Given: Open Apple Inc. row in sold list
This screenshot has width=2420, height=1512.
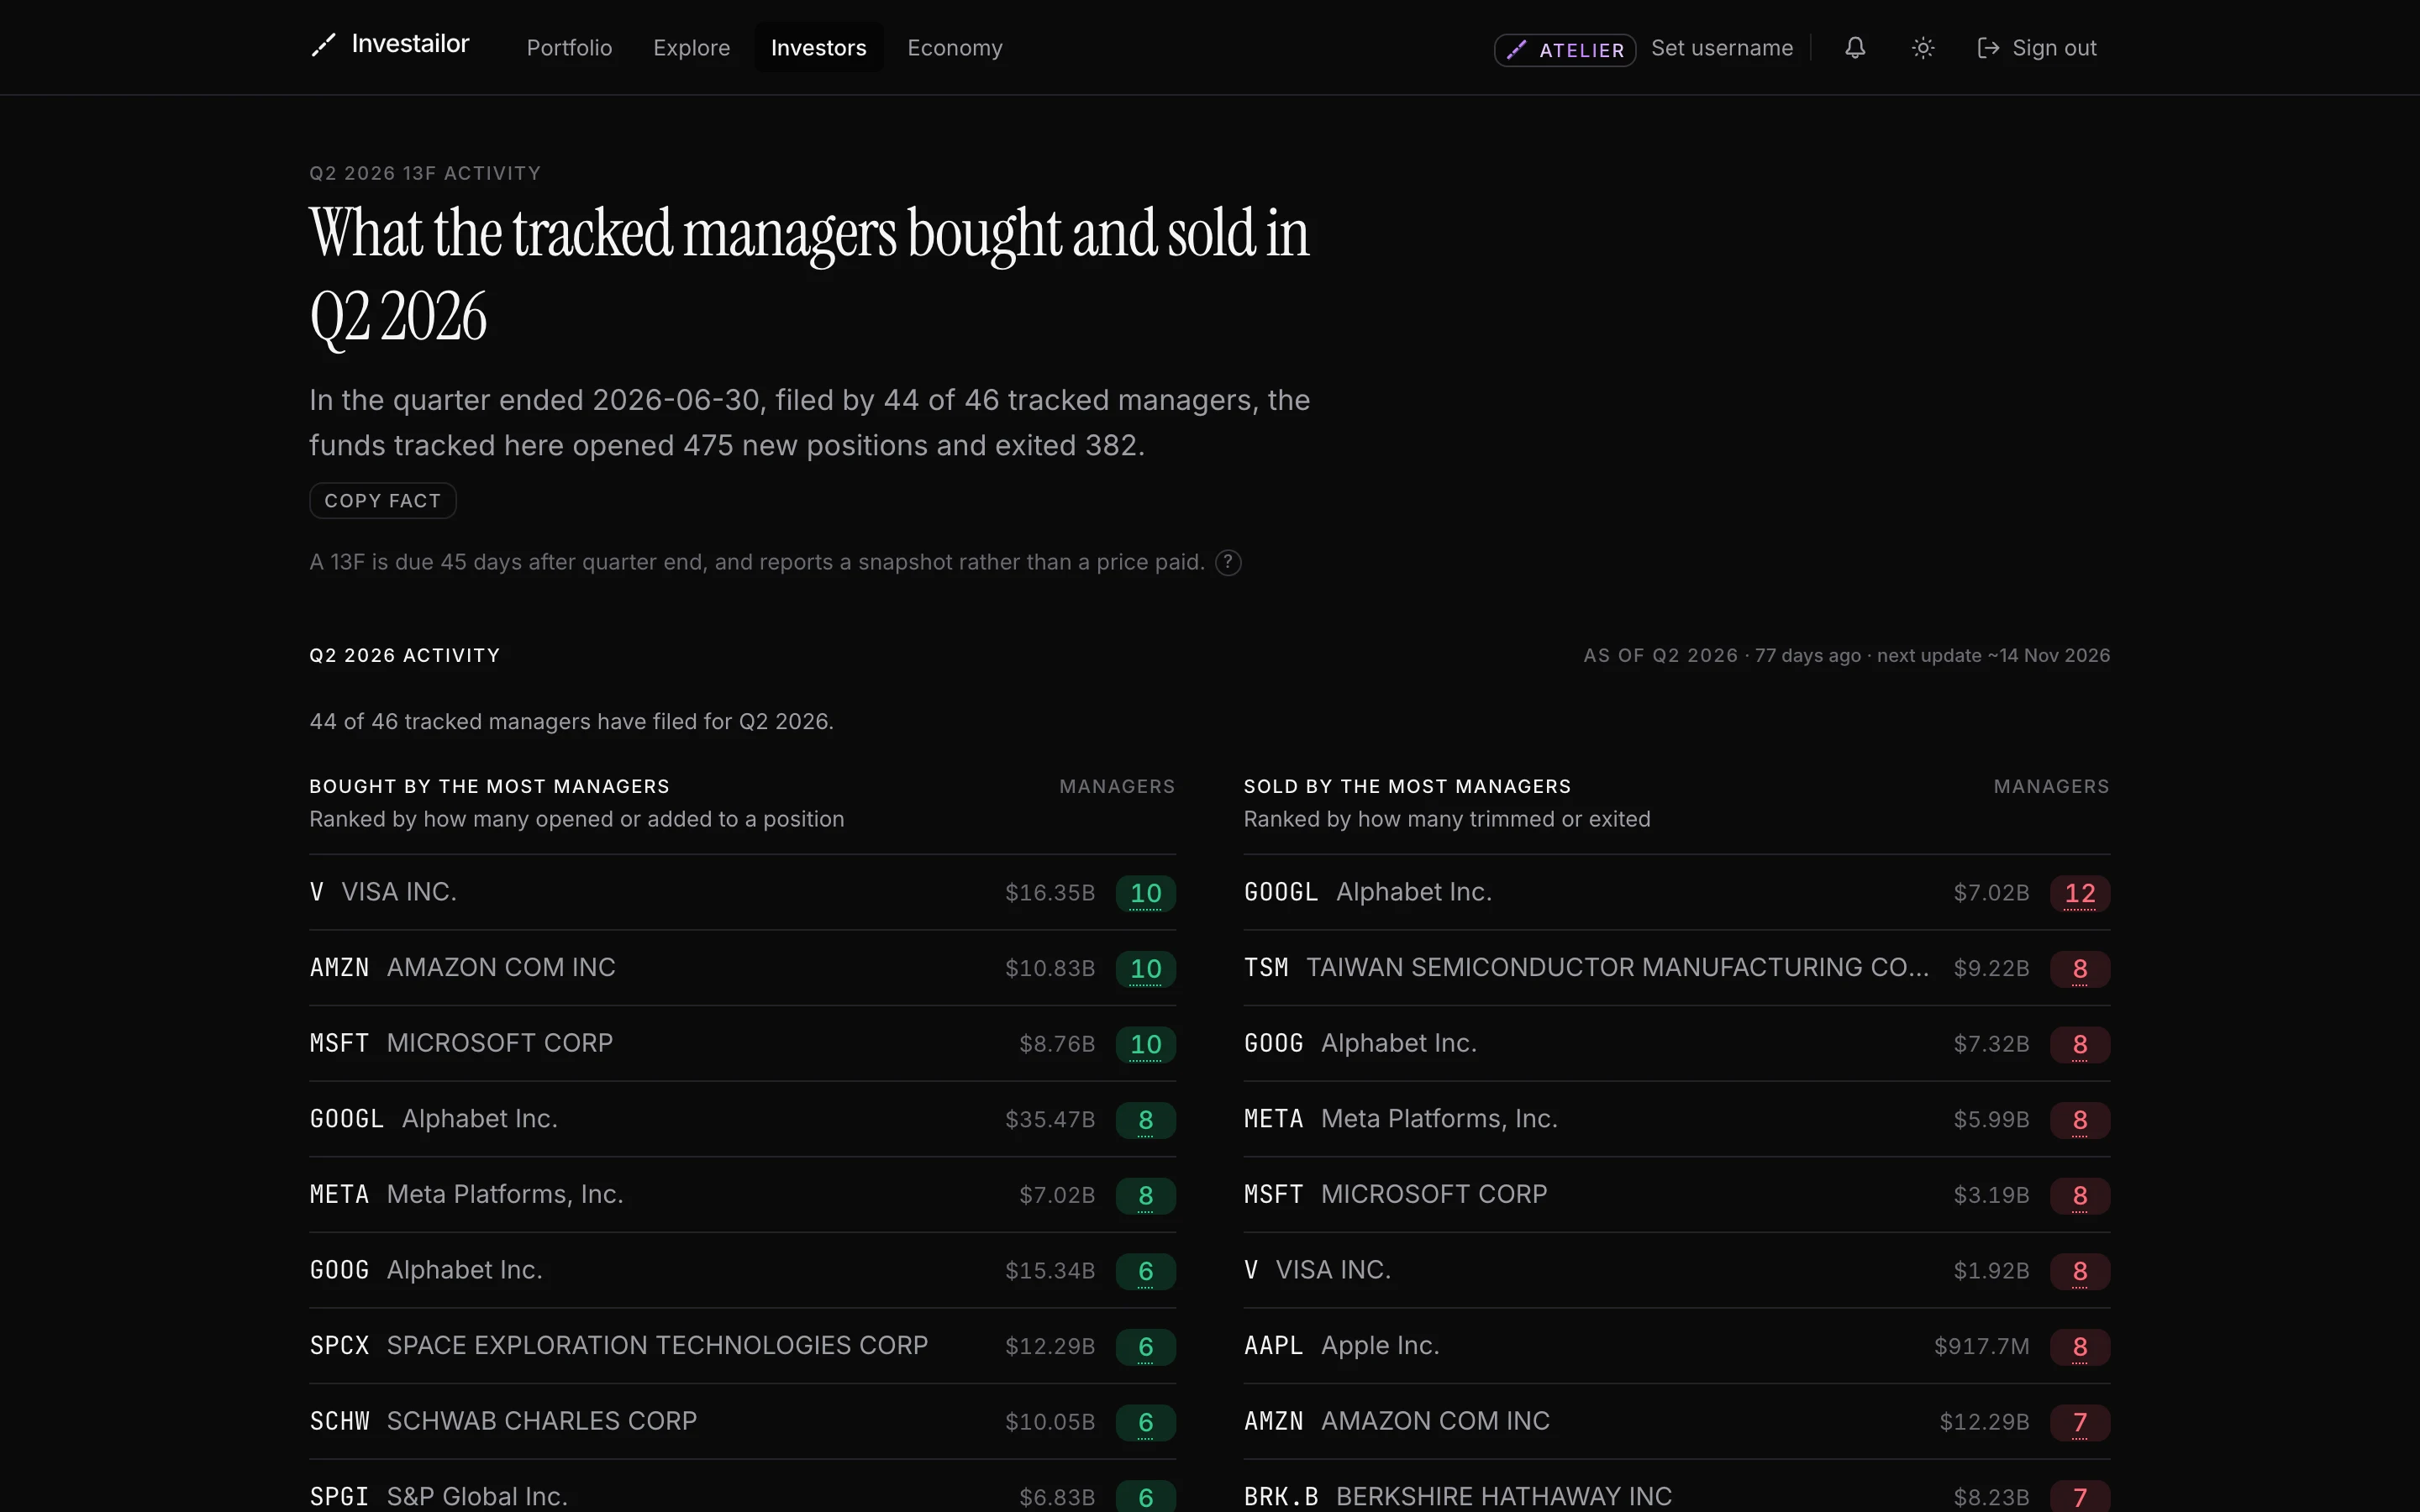Looking at the screenshot, I should [x=1676, y=1346].
